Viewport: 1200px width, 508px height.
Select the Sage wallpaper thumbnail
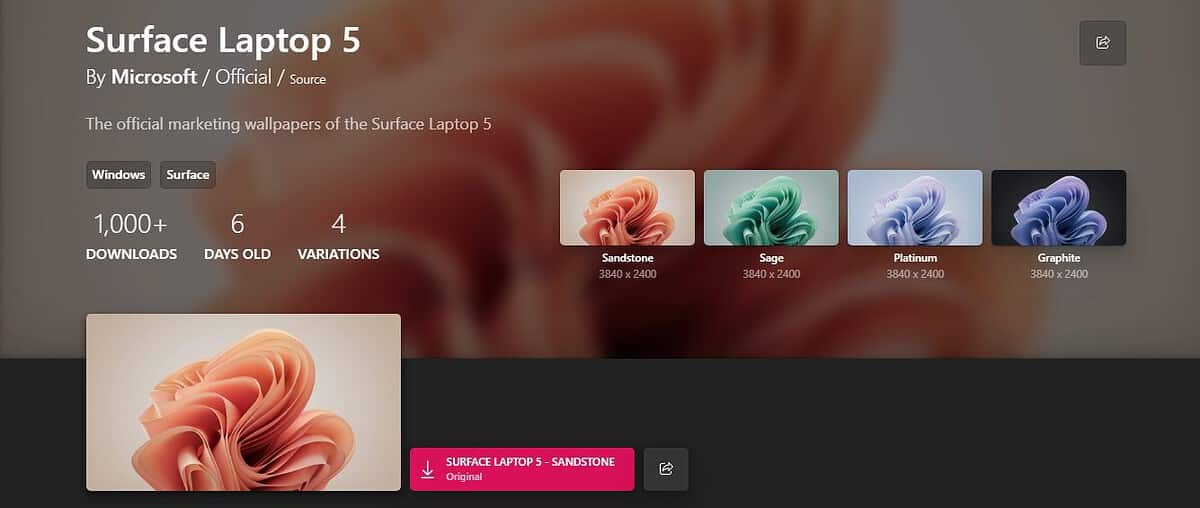(771, 208)
